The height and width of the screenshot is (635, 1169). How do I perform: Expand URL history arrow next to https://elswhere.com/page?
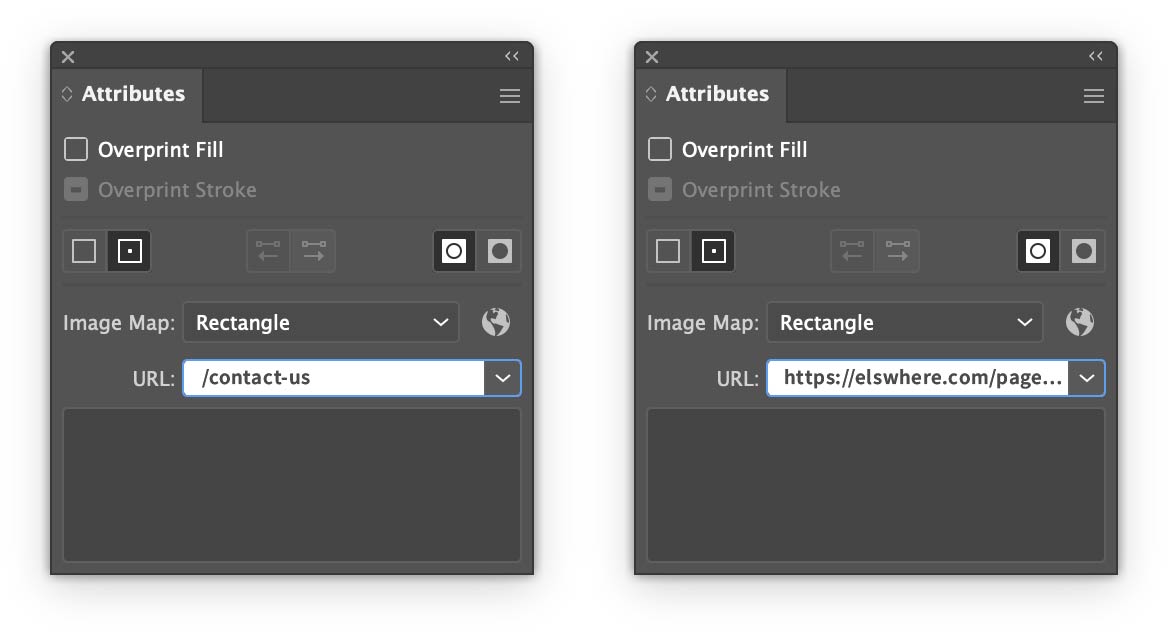(x=1087, y=378)
